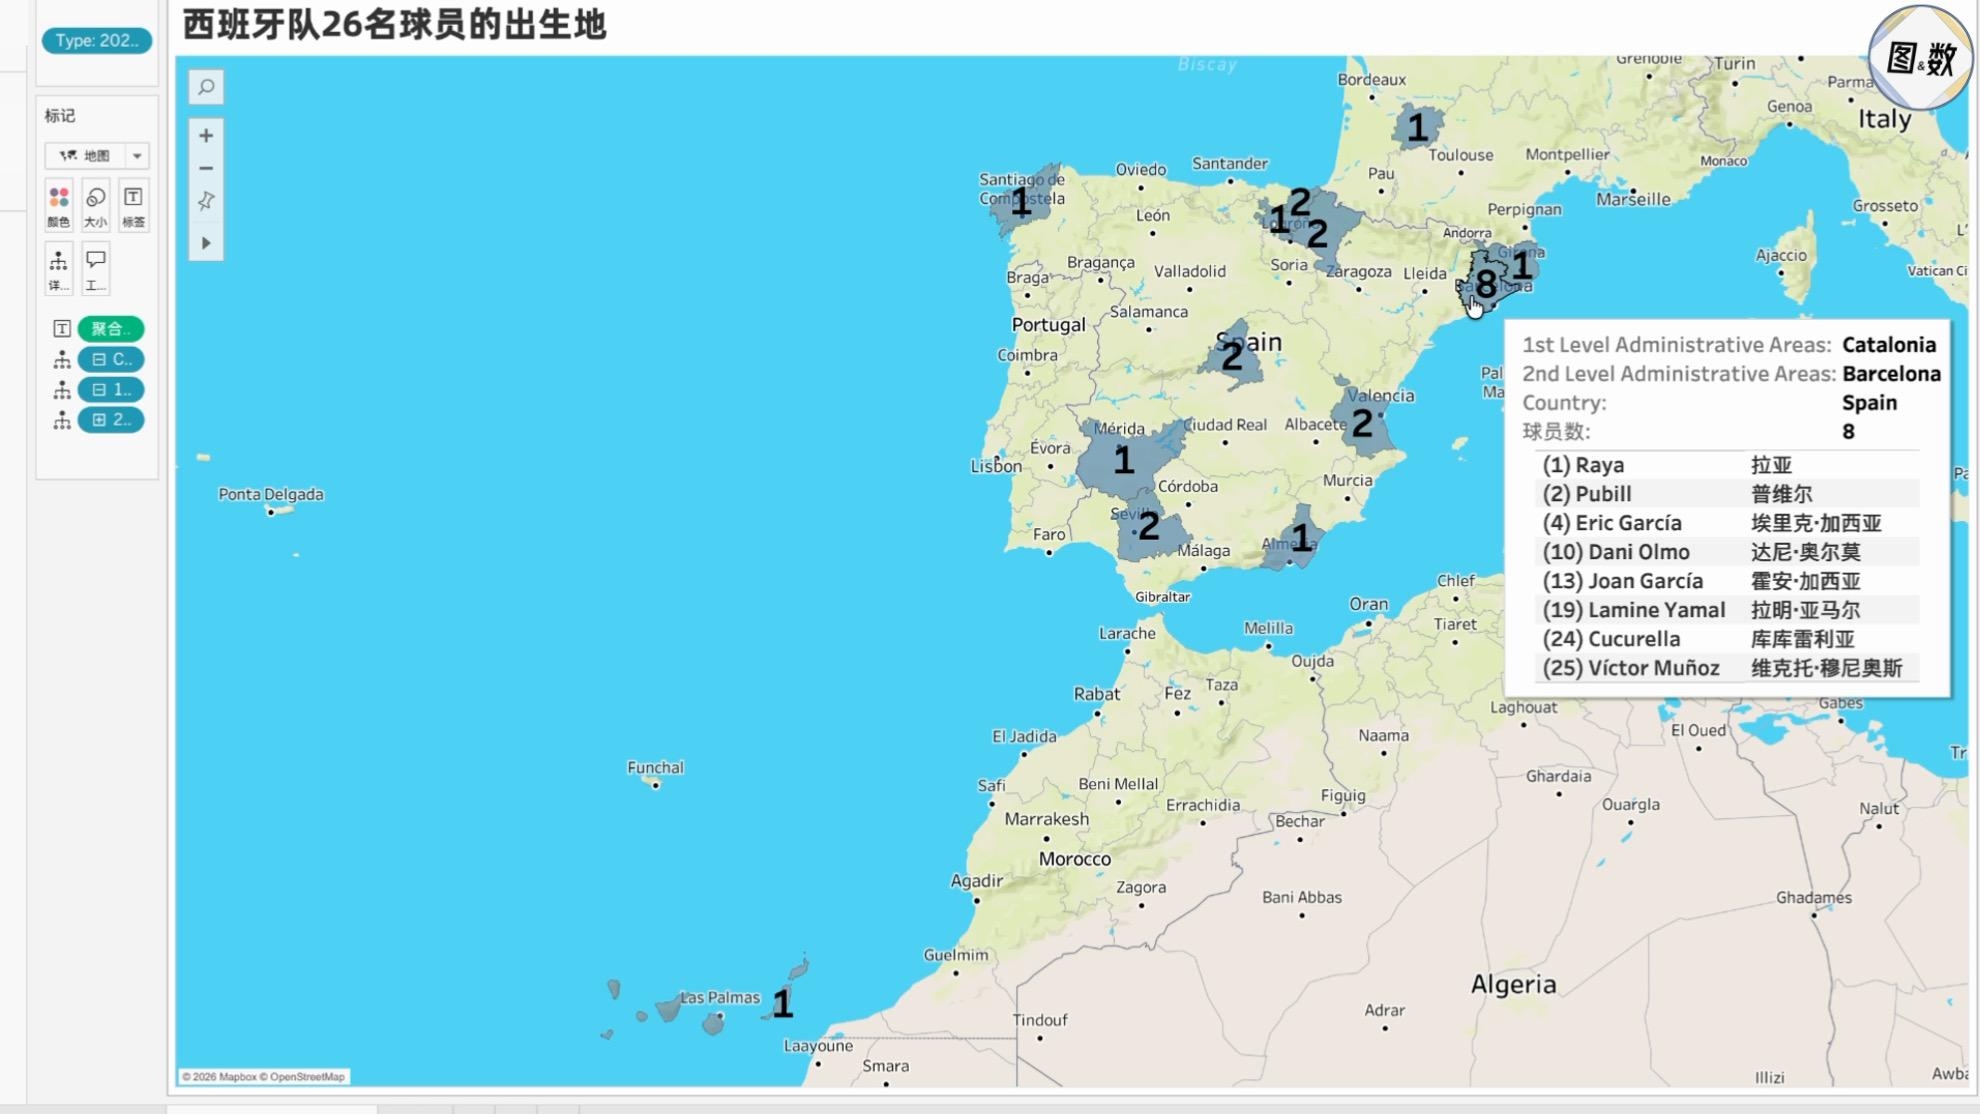Click the Marrakesh map label
1980x1114 pixels.
point(1046,819)
